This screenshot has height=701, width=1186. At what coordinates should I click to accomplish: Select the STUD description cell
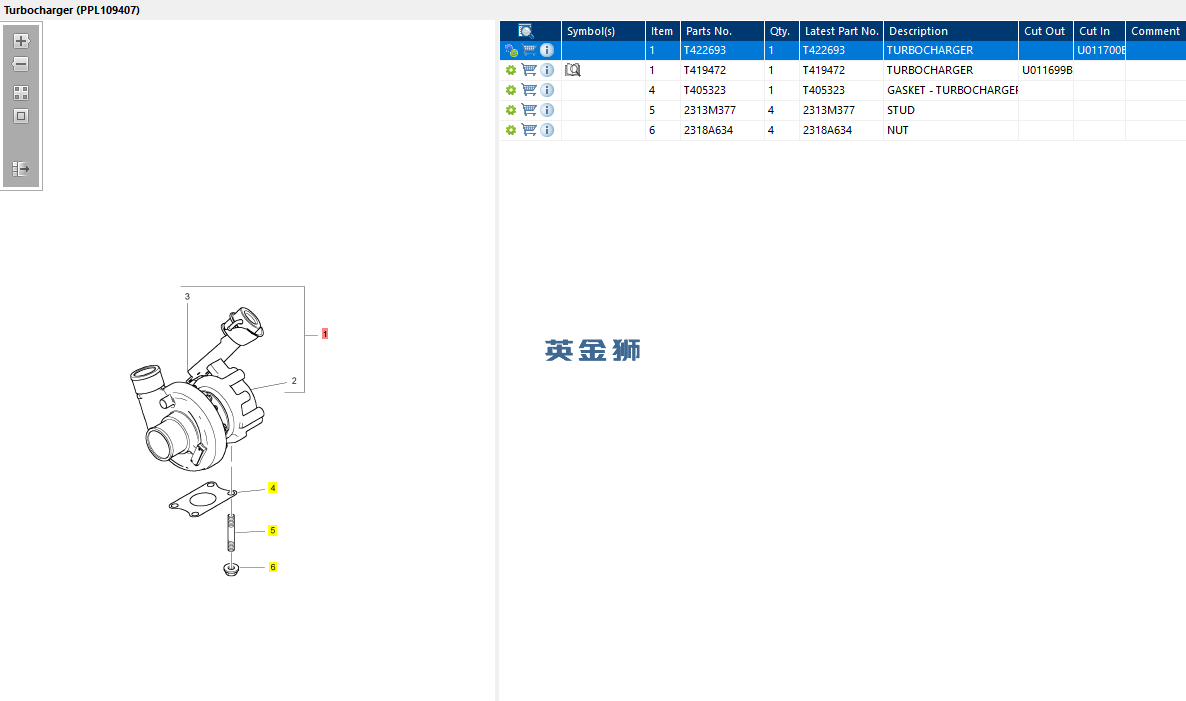coord(951,110)
